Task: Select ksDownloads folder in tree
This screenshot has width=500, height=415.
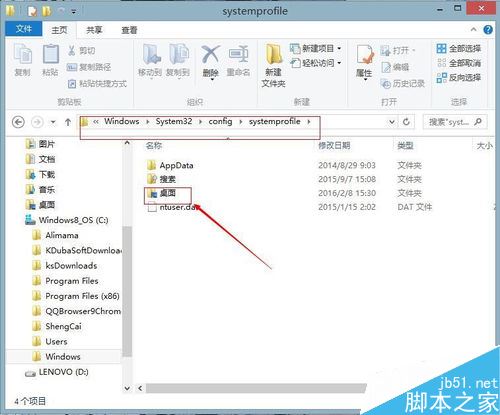Action: tap(65, 266)
